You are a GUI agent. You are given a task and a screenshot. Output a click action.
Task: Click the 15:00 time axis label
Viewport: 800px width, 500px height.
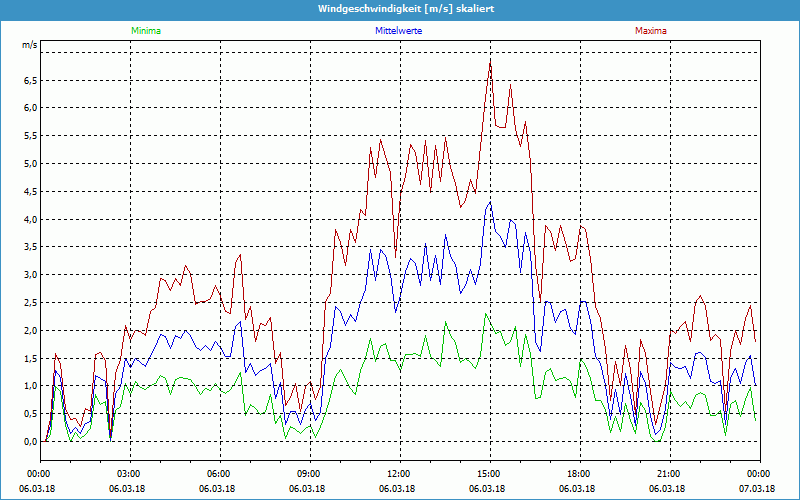point(488,474)
